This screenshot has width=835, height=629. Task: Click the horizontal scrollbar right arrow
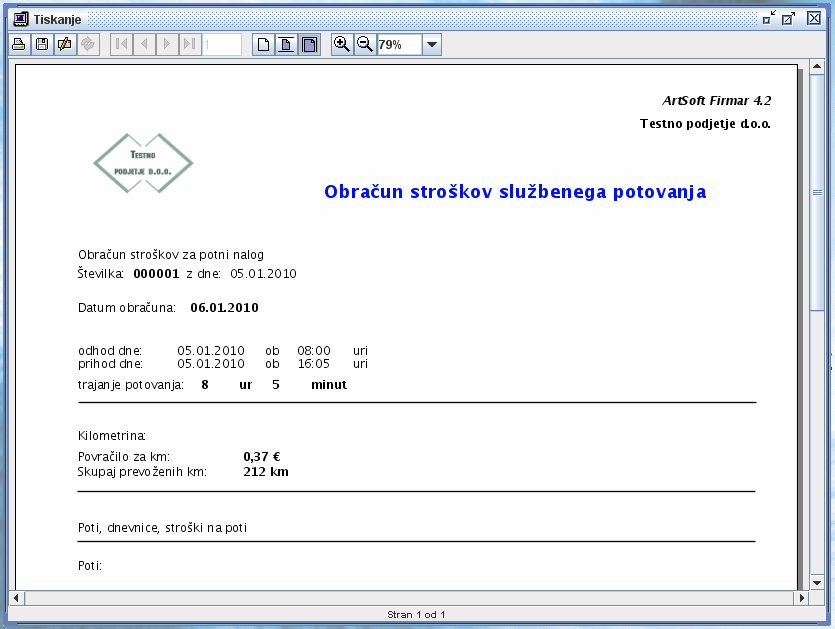tap(801, 597)
